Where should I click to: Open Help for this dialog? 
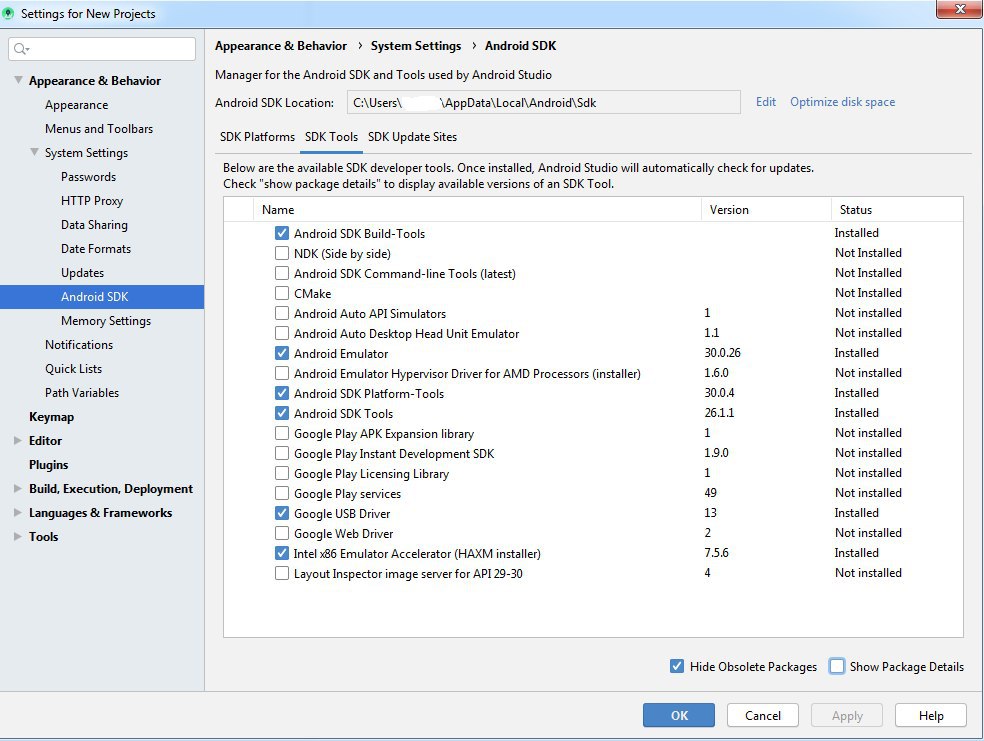931,715
